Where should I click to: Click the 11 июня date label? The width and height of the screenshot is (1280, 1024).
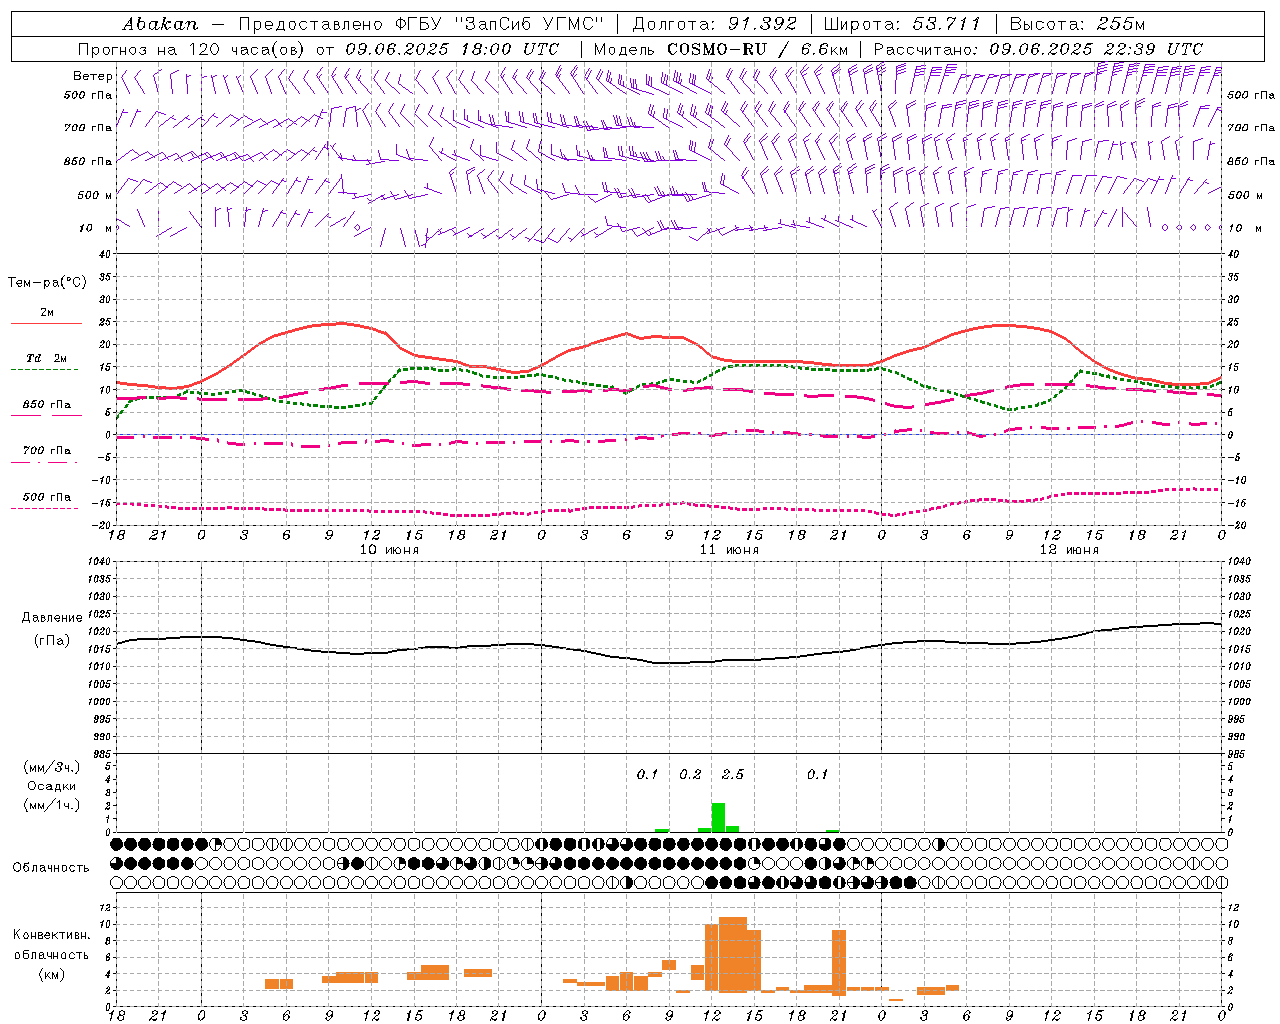tap(729, 550)
